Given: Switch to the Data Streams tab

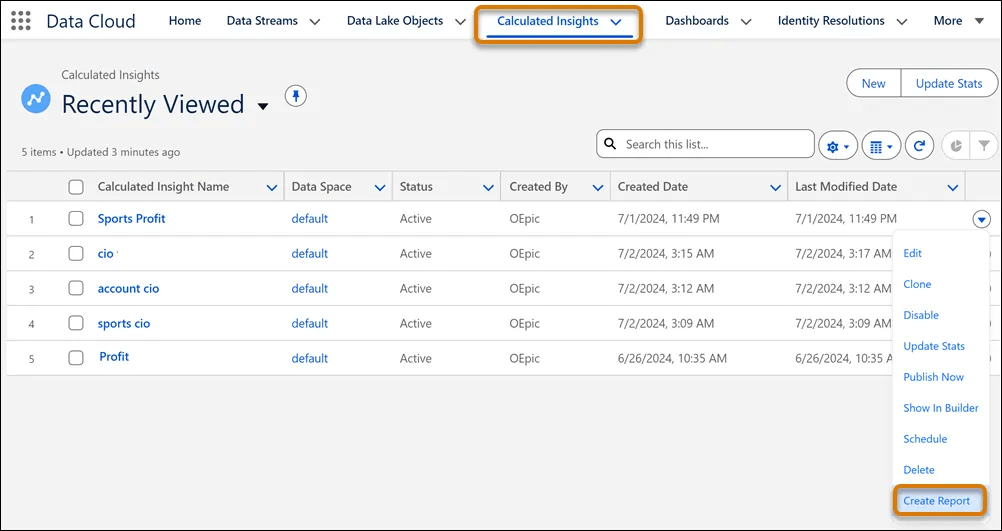Looking at the screenshot, I should [x=262, y=20].
